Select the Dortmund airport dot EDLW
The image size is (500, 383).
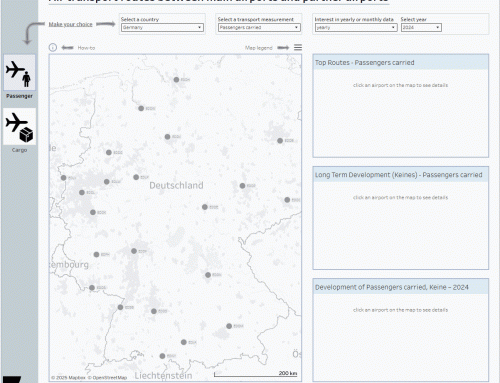pos(106,182)
